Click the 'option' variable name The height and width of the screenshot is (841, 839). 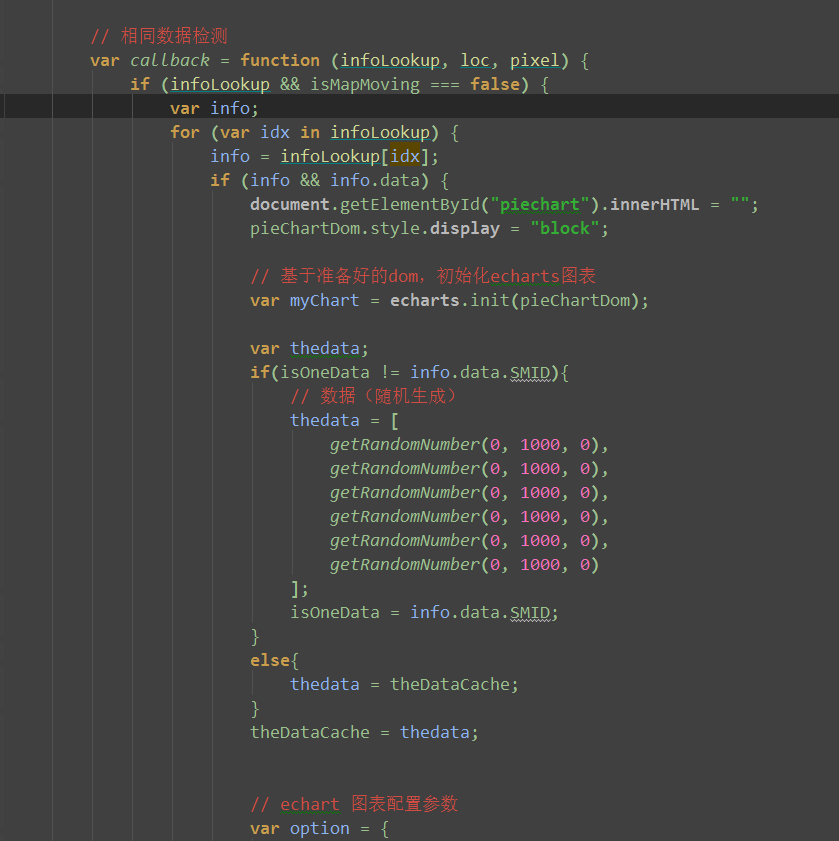coord(320,829)
